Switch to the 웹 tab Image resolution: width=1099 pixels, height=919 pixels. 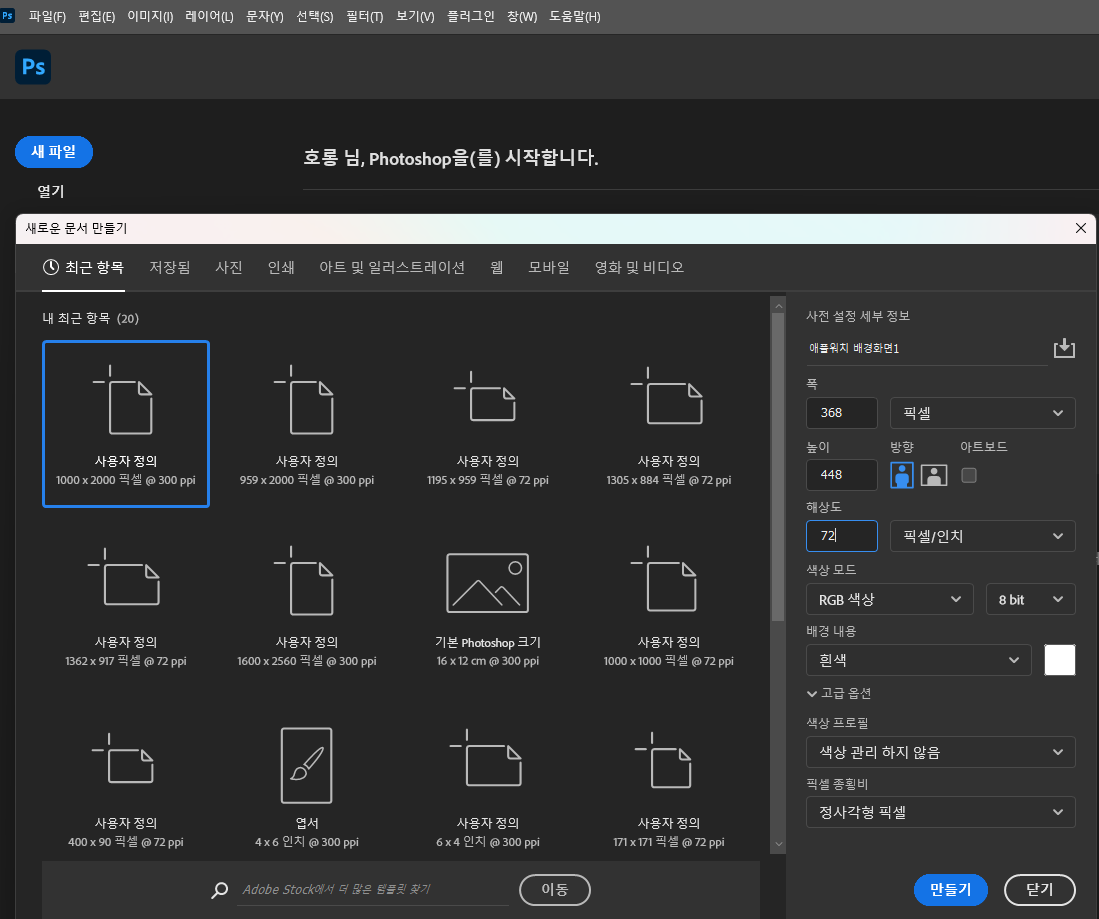coord(496,267)
